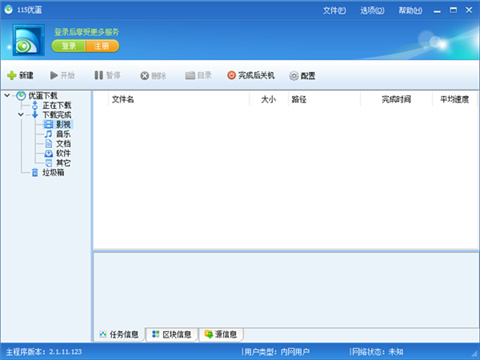Switch to the 源信息 tab
The height and width of the screenshot is (360, 480).
(221, 334)
